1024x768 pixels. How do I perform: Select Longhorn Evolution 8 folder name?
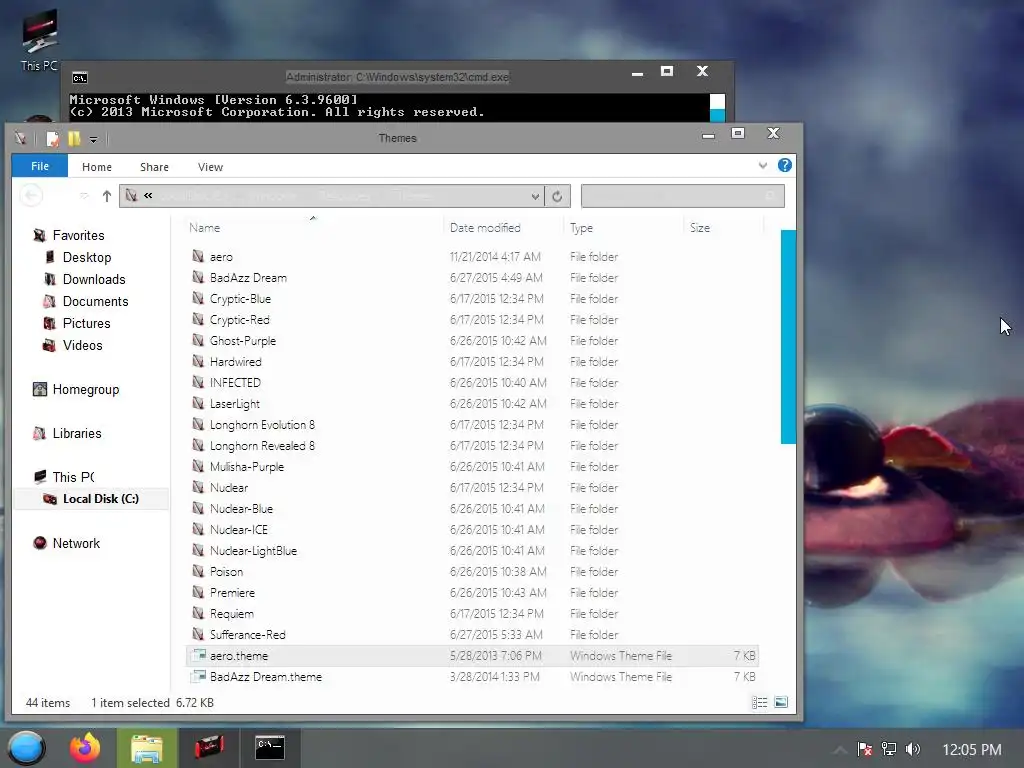point(262,425)
